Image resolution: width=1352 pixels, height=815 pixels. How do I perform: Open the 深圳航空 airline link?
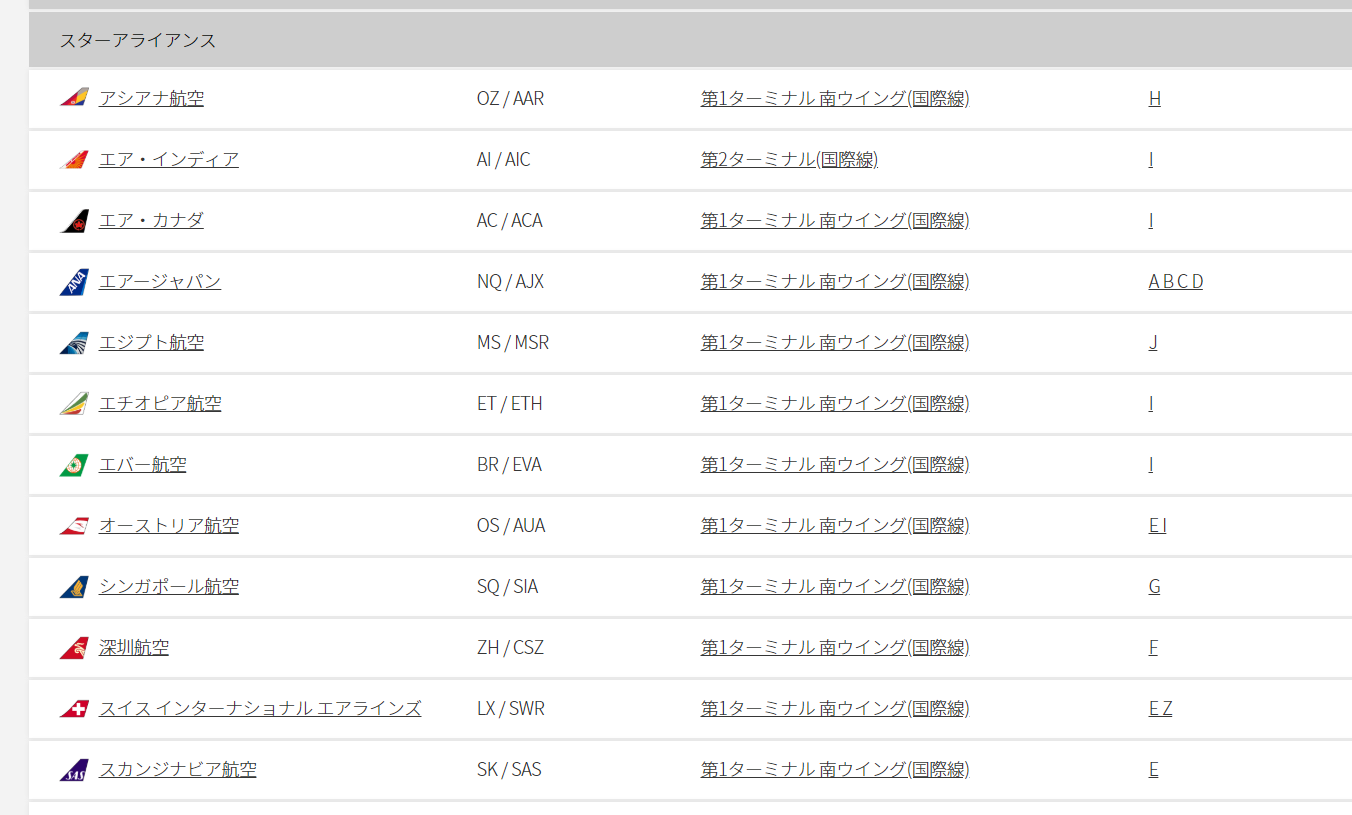coord(134,648)
